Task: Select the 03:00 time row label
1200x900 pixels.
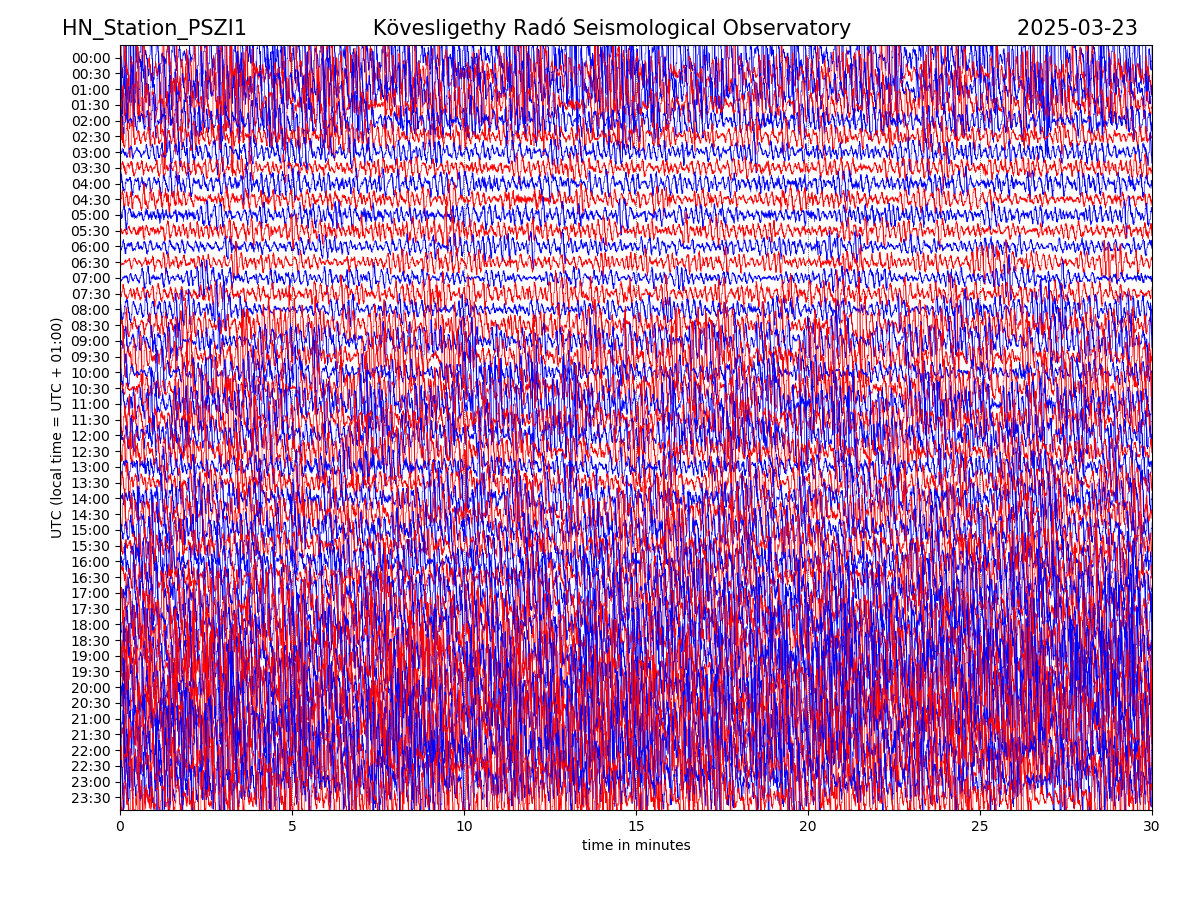Action: click(90, 153)
